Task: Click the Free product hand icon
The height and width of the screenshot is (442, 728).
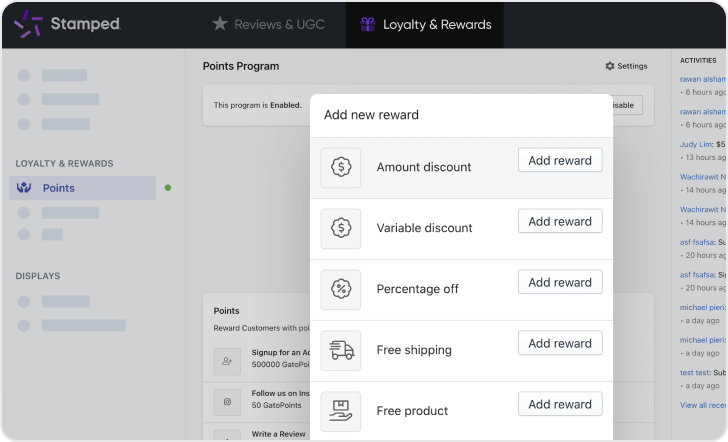Action: [341, 411]
